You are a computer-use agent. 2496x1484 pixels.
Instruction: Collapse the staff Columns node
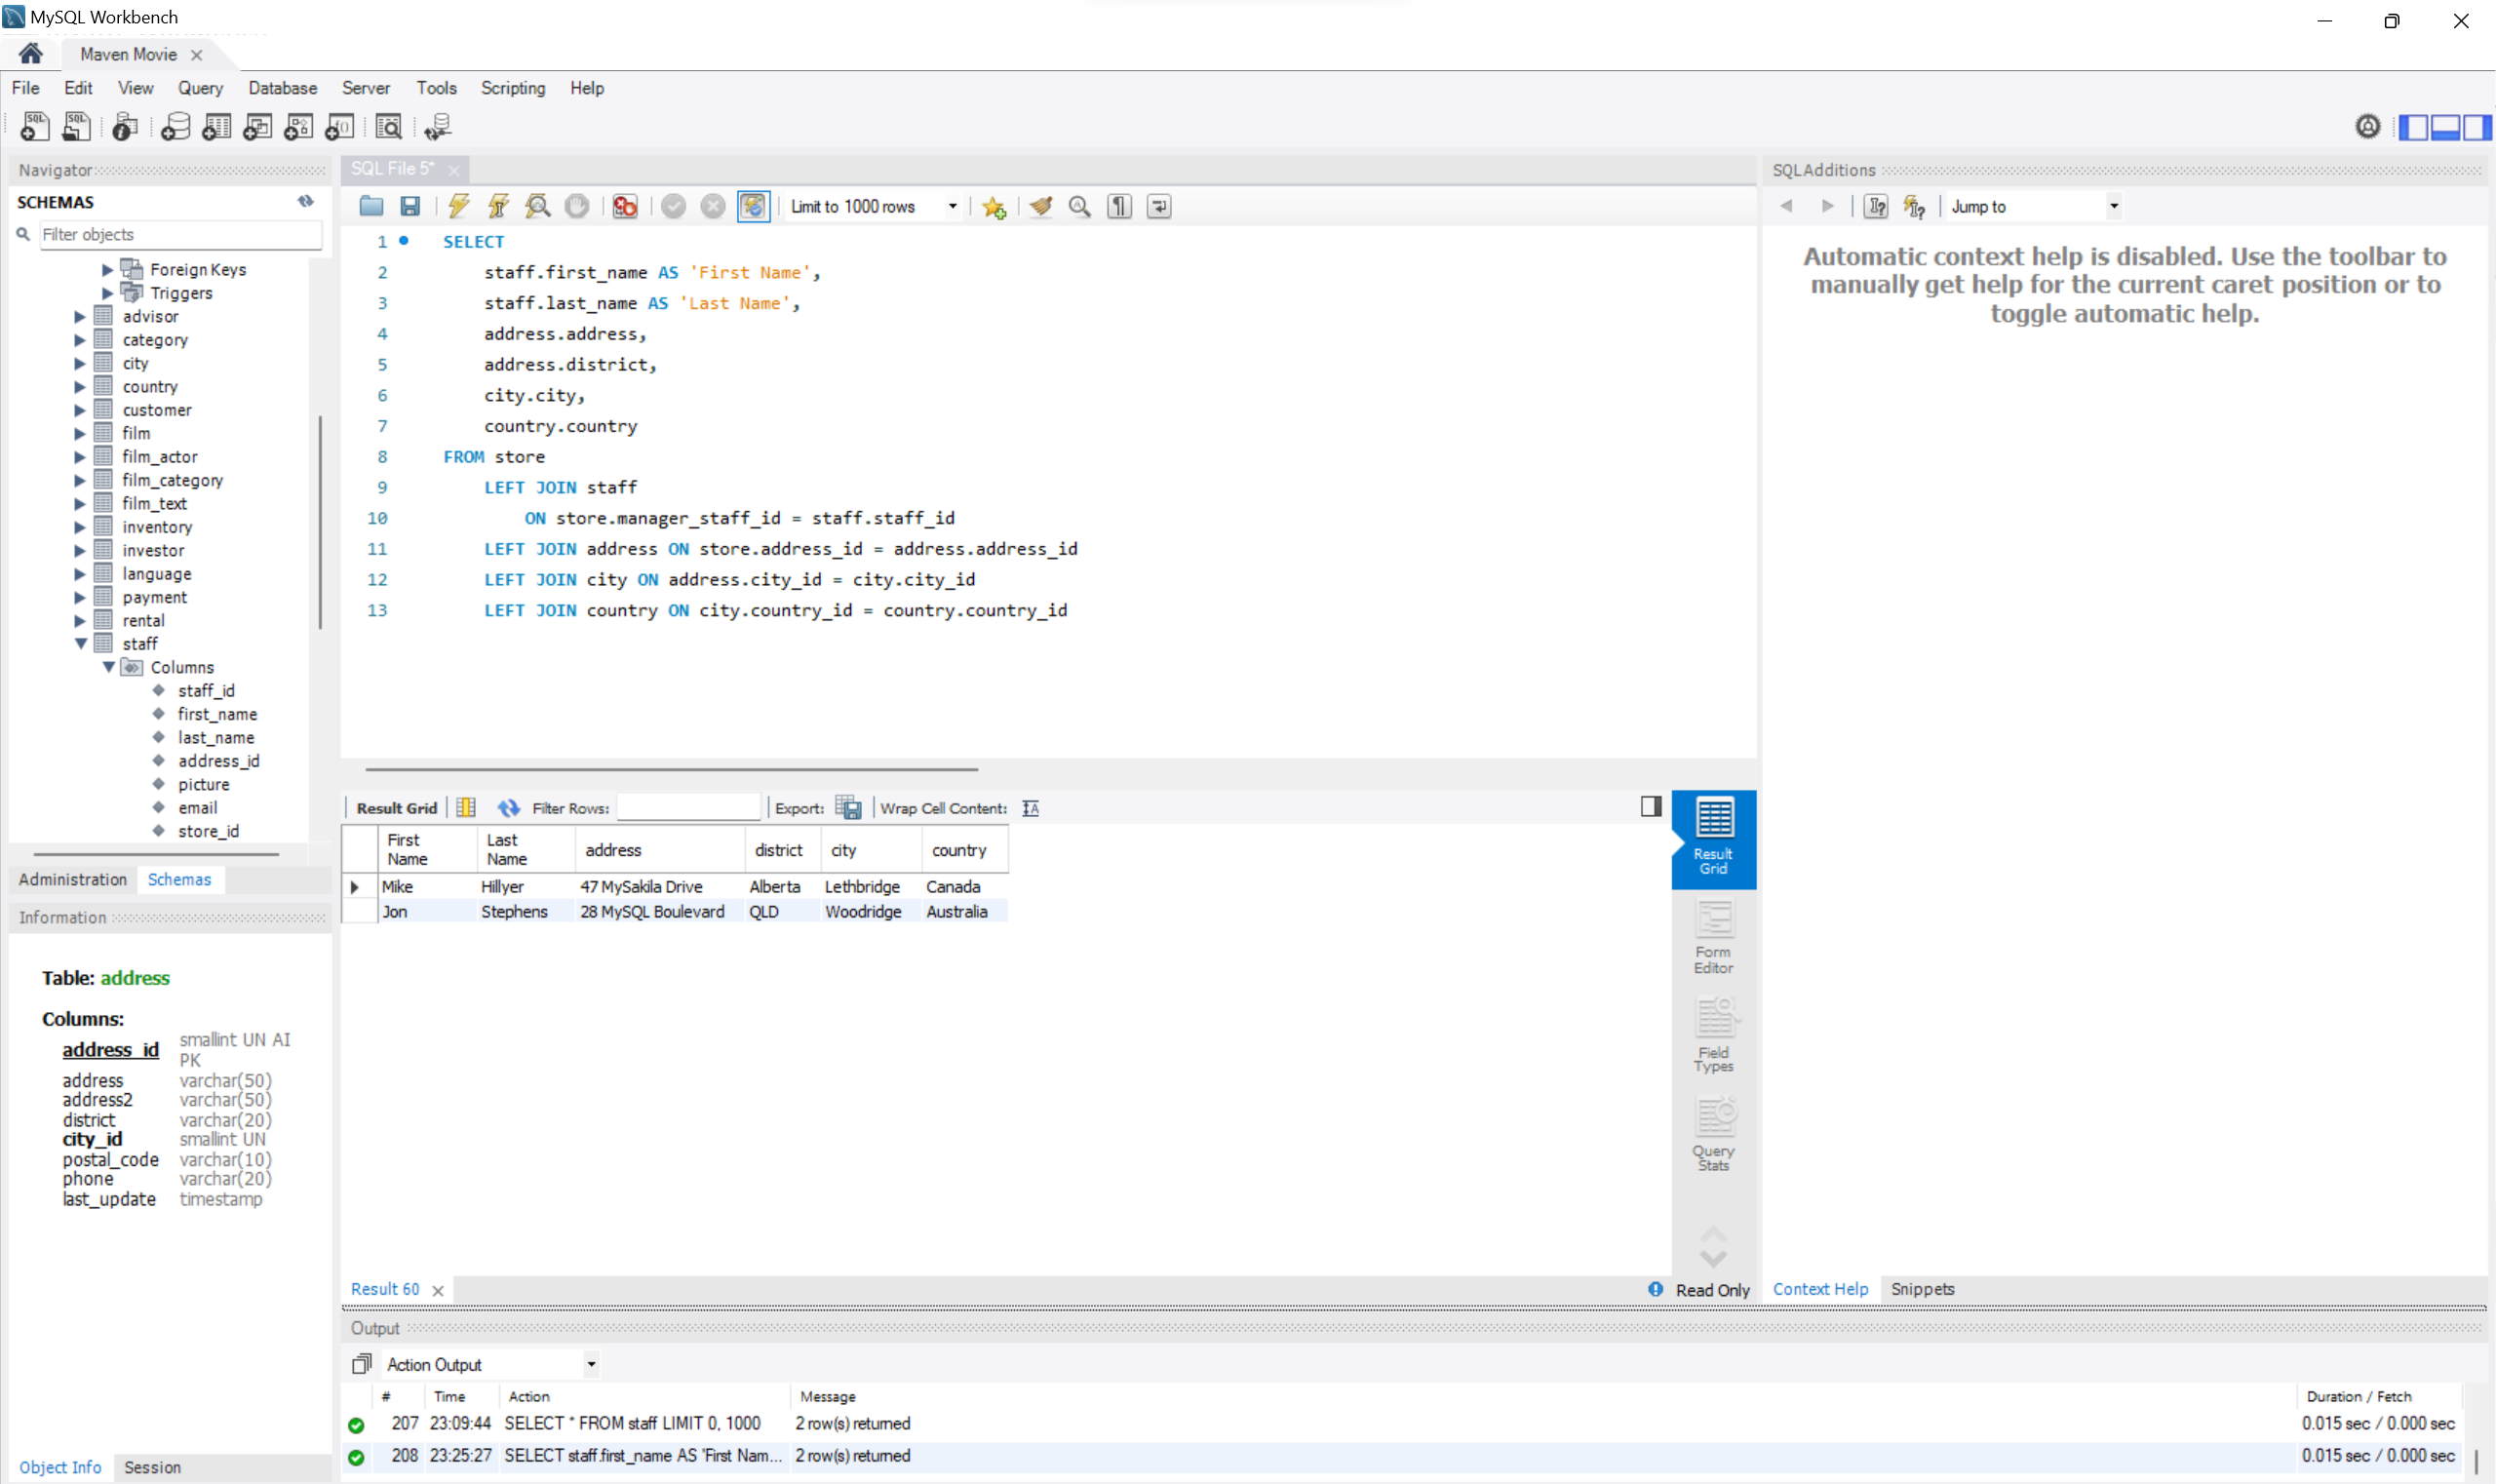pyautogui.click(x=108, y=667)
